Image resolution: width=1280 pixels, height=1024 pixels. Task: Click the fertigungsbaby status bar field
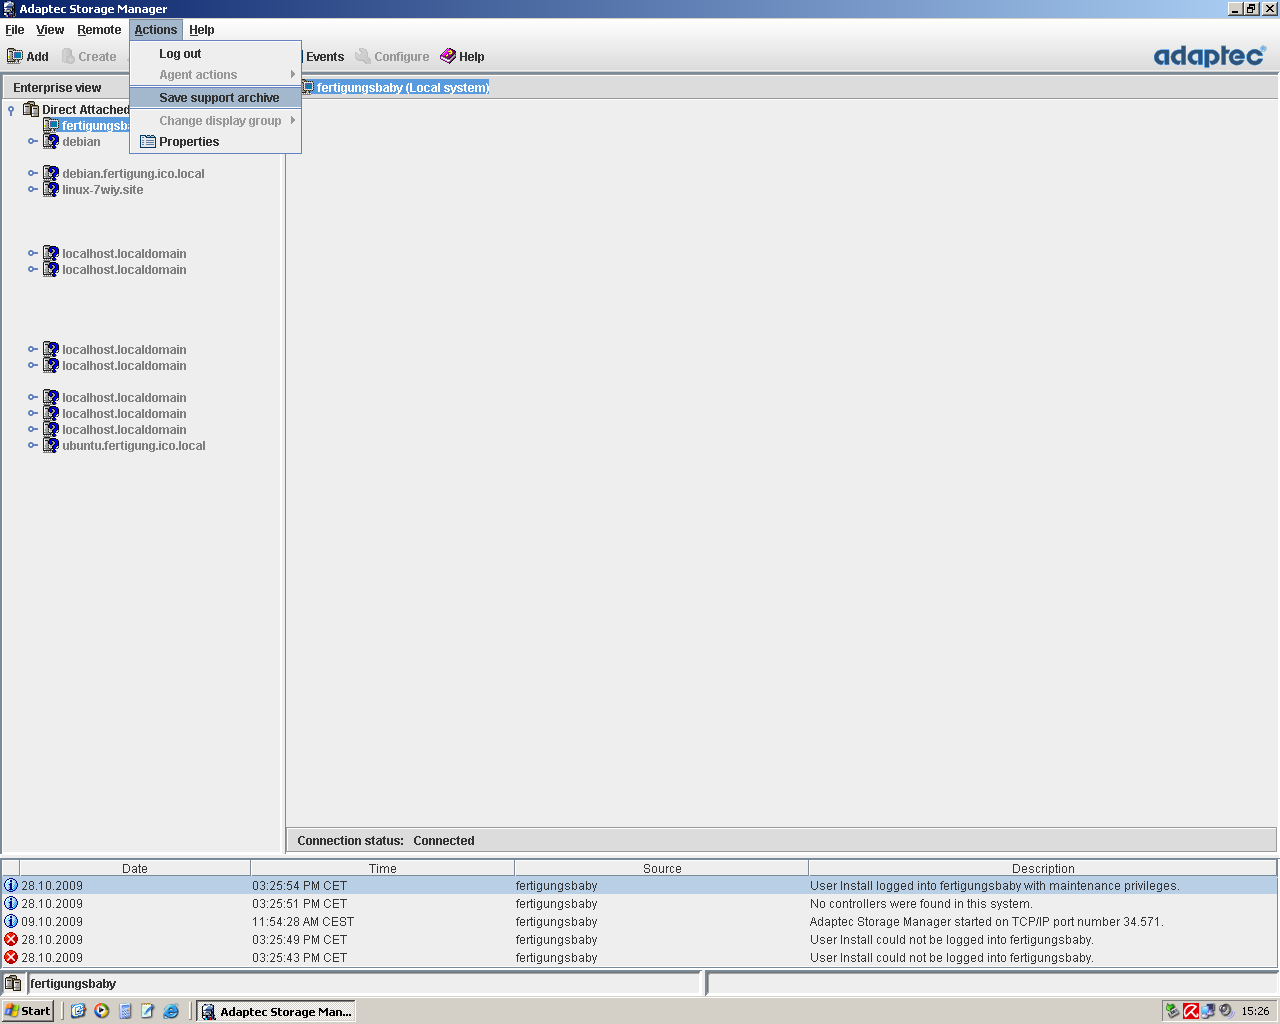click(364, 983)
